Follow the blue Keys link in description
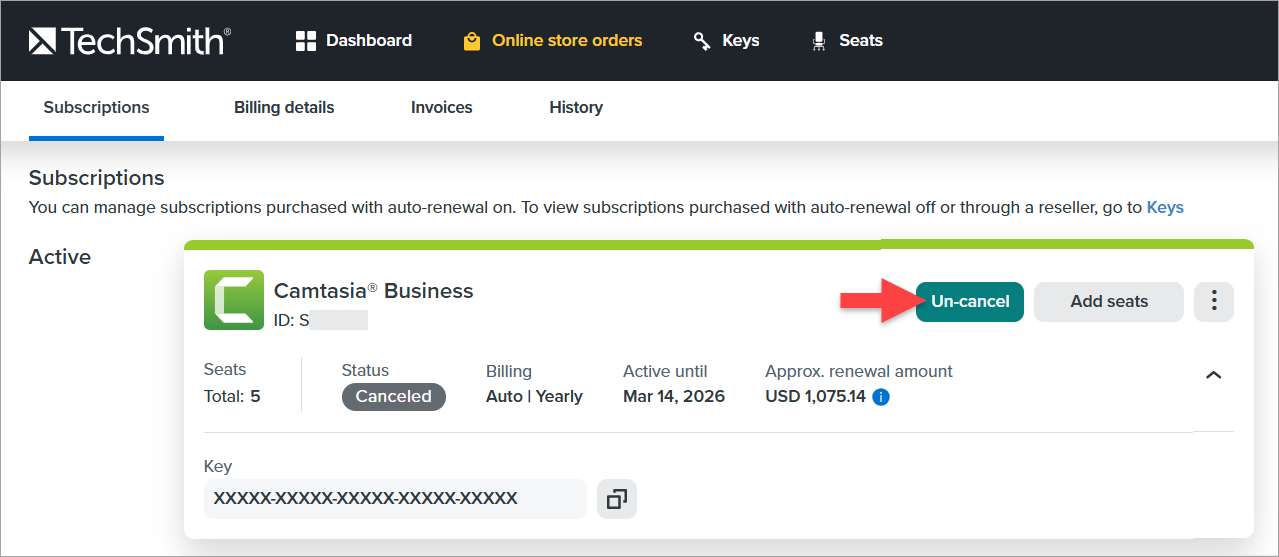The image size is (1279, 557). click(x=1165, y=208)
